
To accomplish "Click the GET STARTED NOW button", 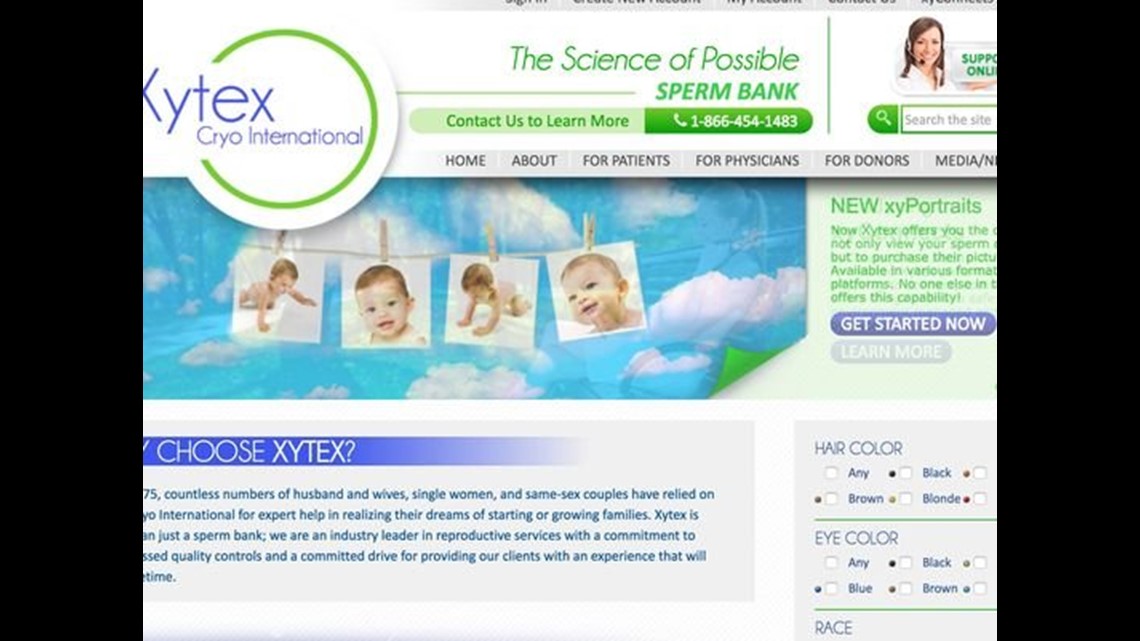I will [913, 324].
